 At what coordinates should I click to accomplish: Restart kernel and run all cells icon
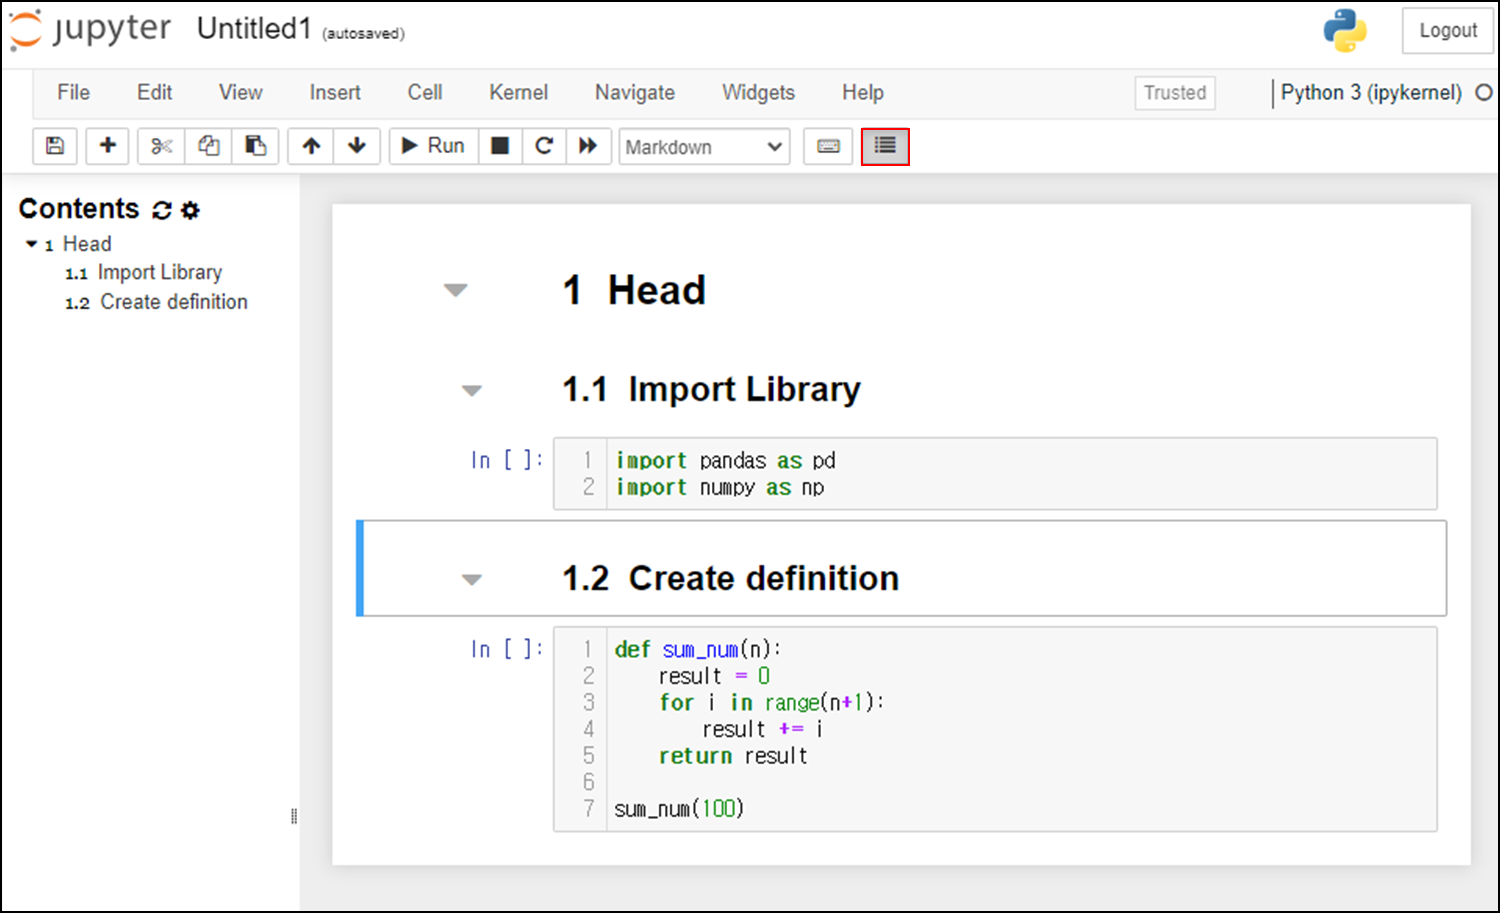pyautogui.click(x=588, y=146)
